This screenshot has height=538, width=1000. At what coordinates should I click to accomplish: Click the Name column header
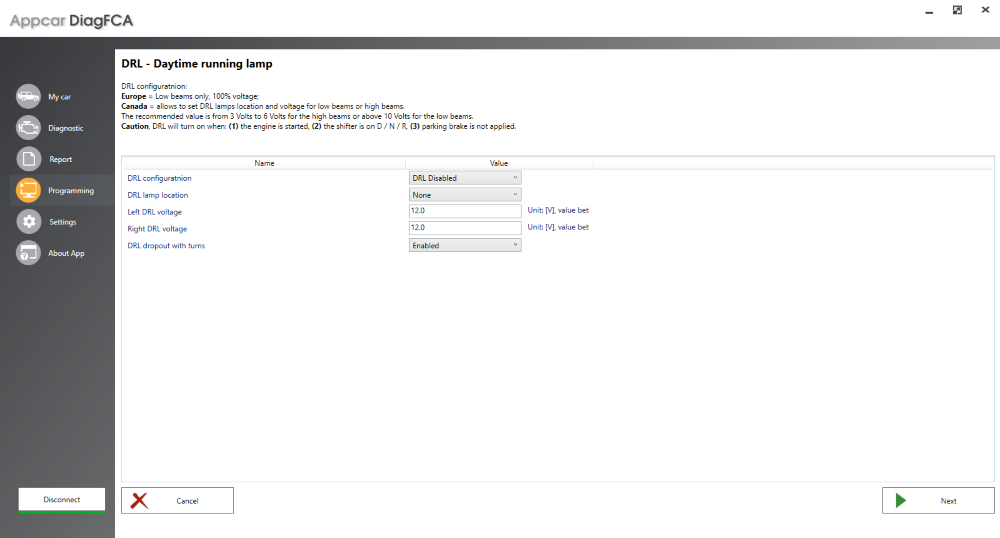[x=264, y=163]
